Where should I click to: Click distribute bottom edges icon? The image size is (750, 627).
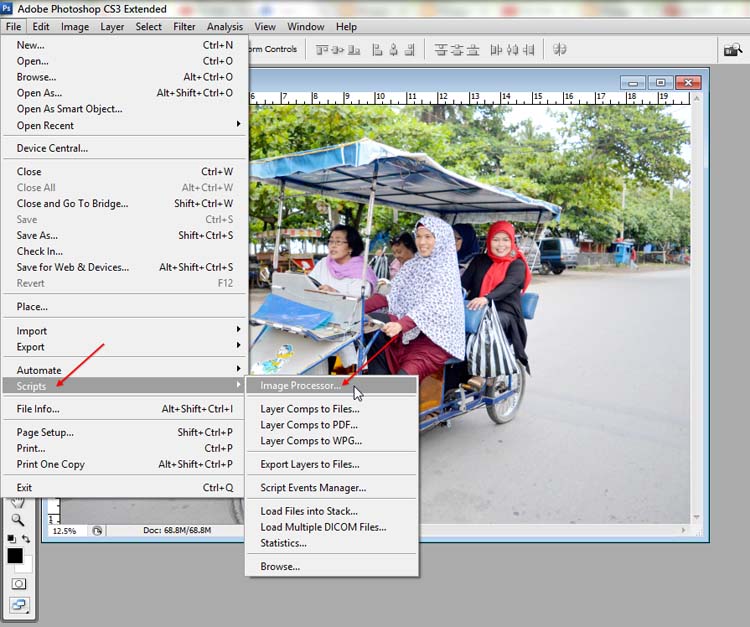tap(473, 49)
